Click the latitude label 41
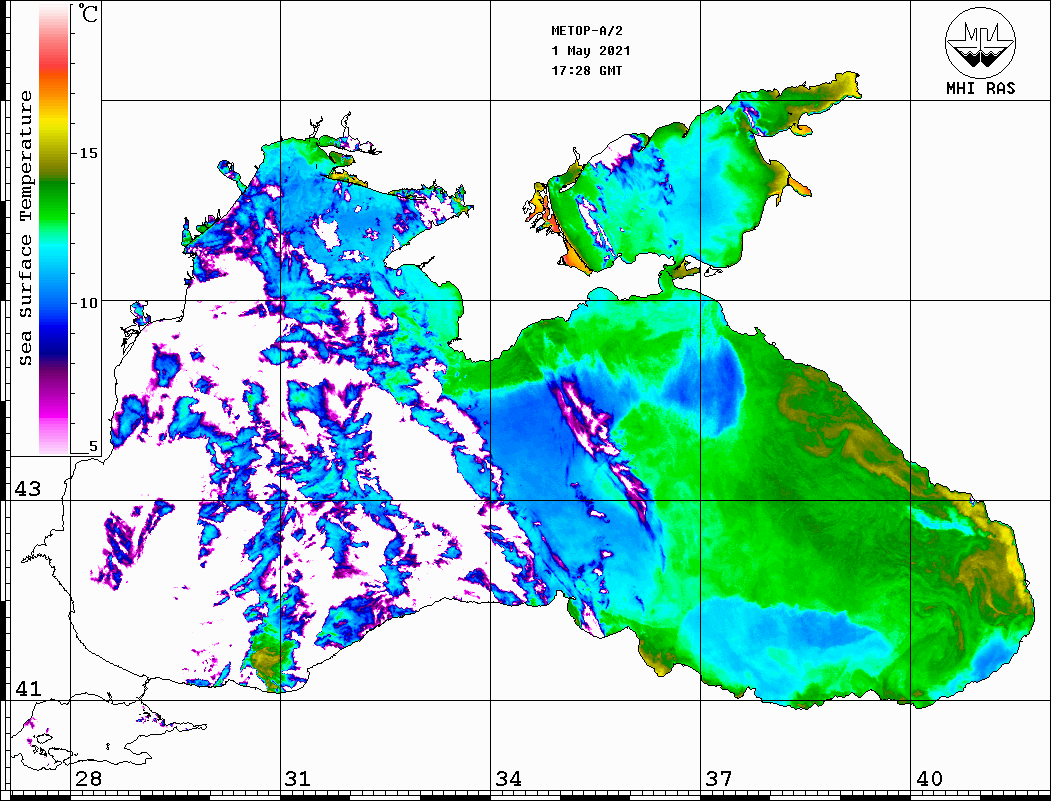 pyautogui.click(x=27, y=688)
